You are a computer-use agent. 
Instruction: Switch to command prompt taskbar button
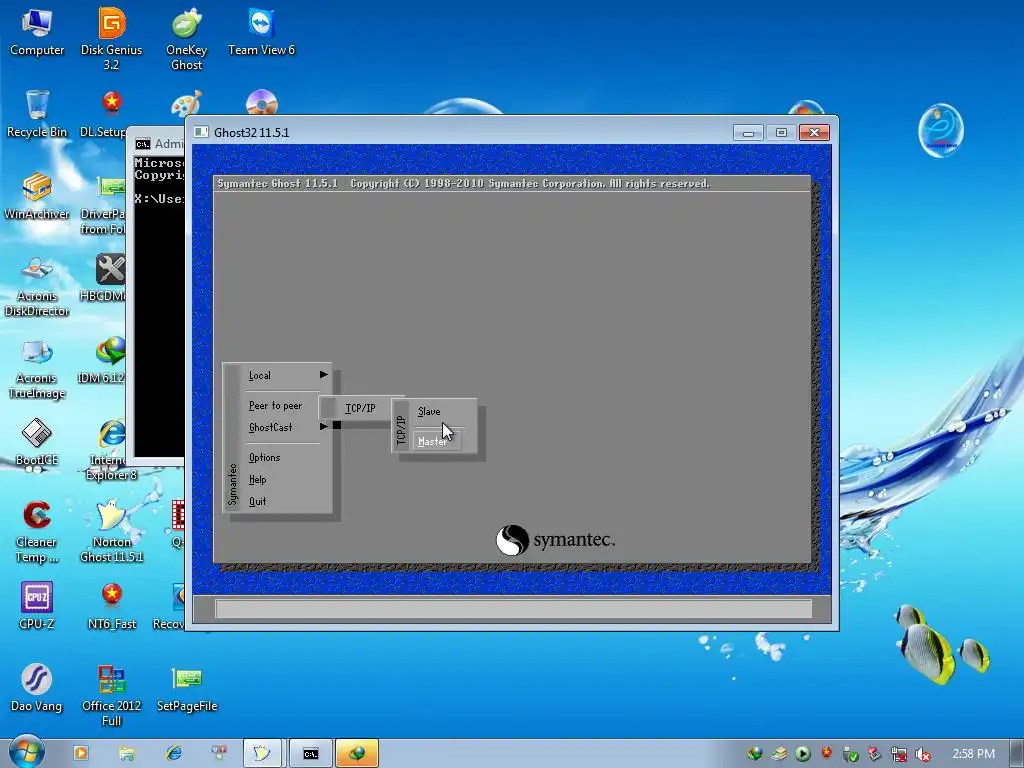pyautogui.click(x=311, y=754)
